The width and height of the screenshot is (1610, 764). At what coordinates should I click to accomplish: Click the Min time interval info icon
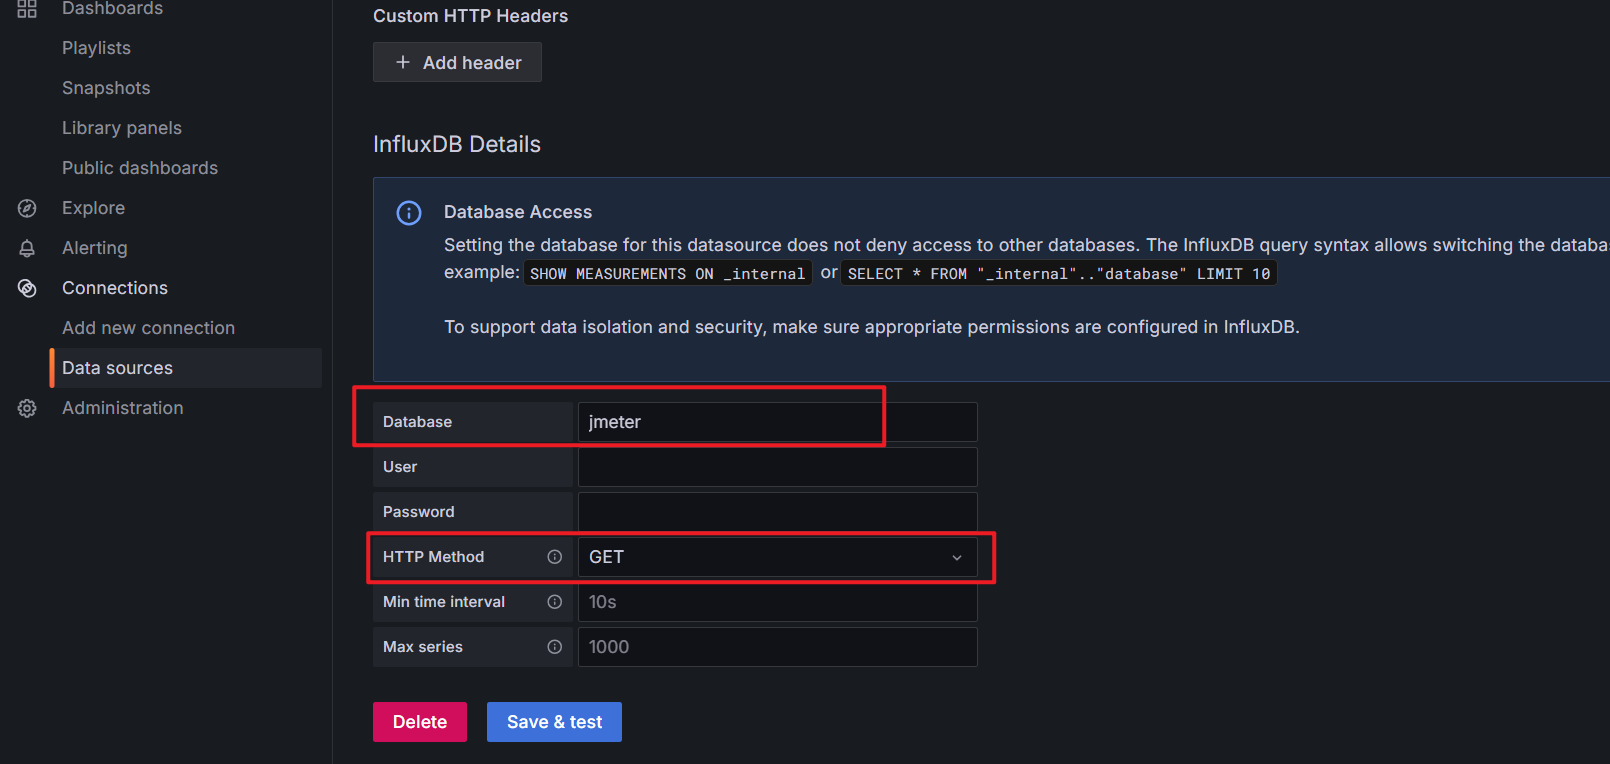coord(554,602)
